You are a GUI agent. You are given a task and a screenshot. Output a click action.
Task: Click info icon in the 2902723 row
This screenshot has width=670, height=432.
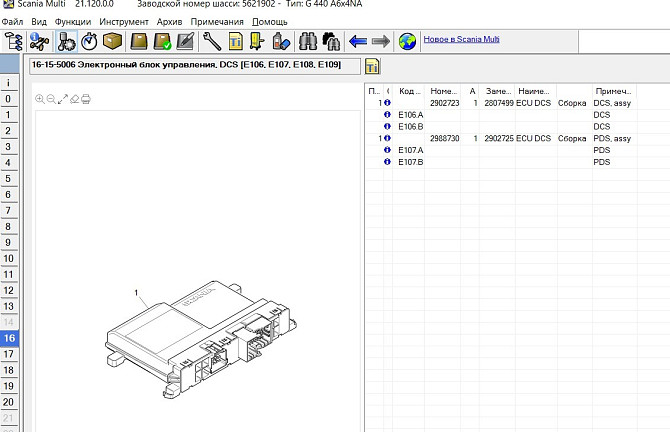(387, 103)
